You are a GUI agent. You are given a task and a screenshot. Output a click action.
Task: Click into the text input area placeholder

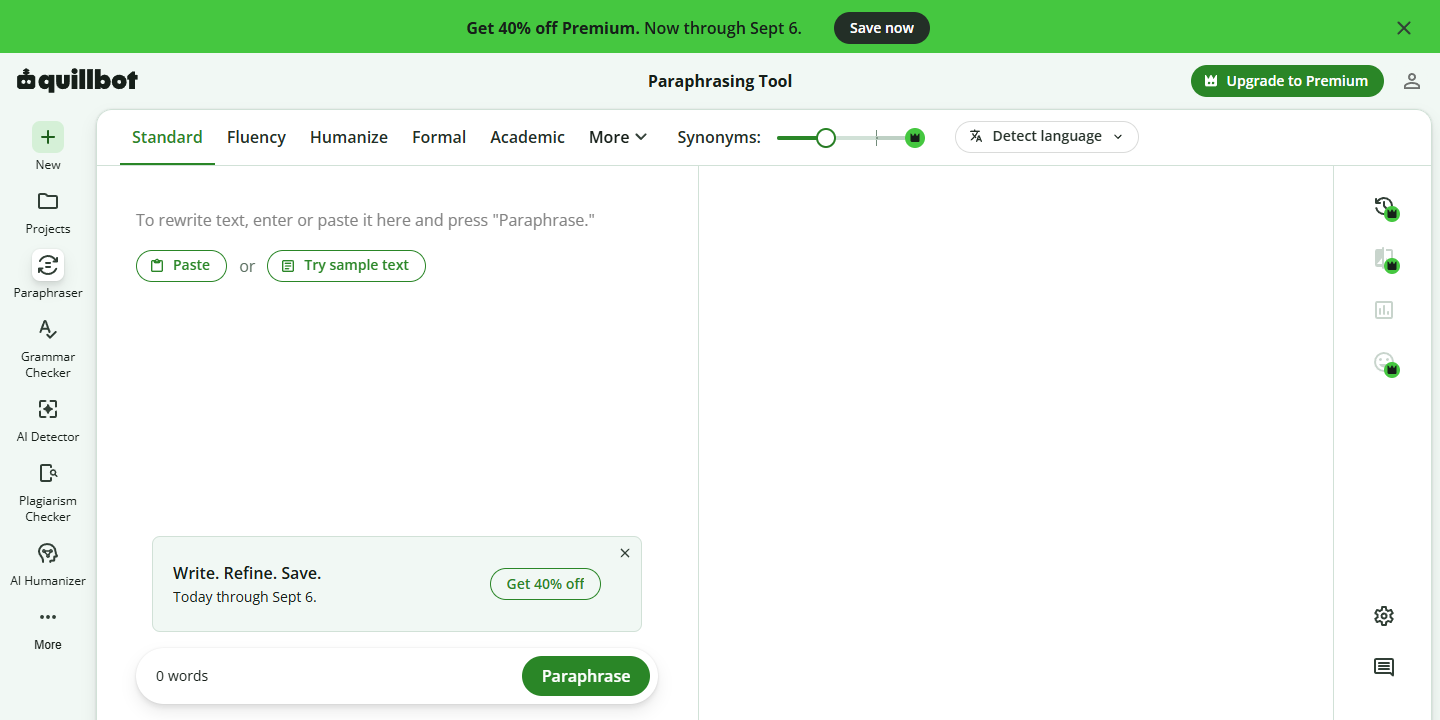[x=365, y=220]
